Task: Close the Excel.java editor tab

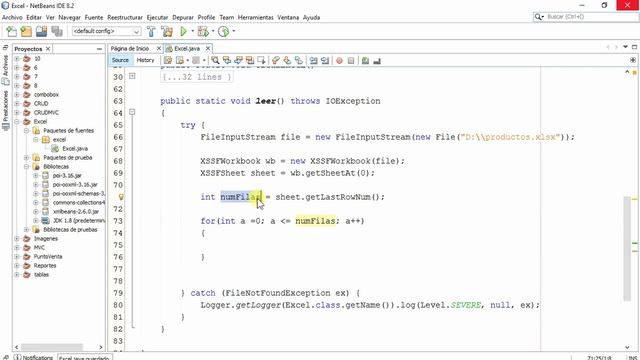Action: pos(208,49)
